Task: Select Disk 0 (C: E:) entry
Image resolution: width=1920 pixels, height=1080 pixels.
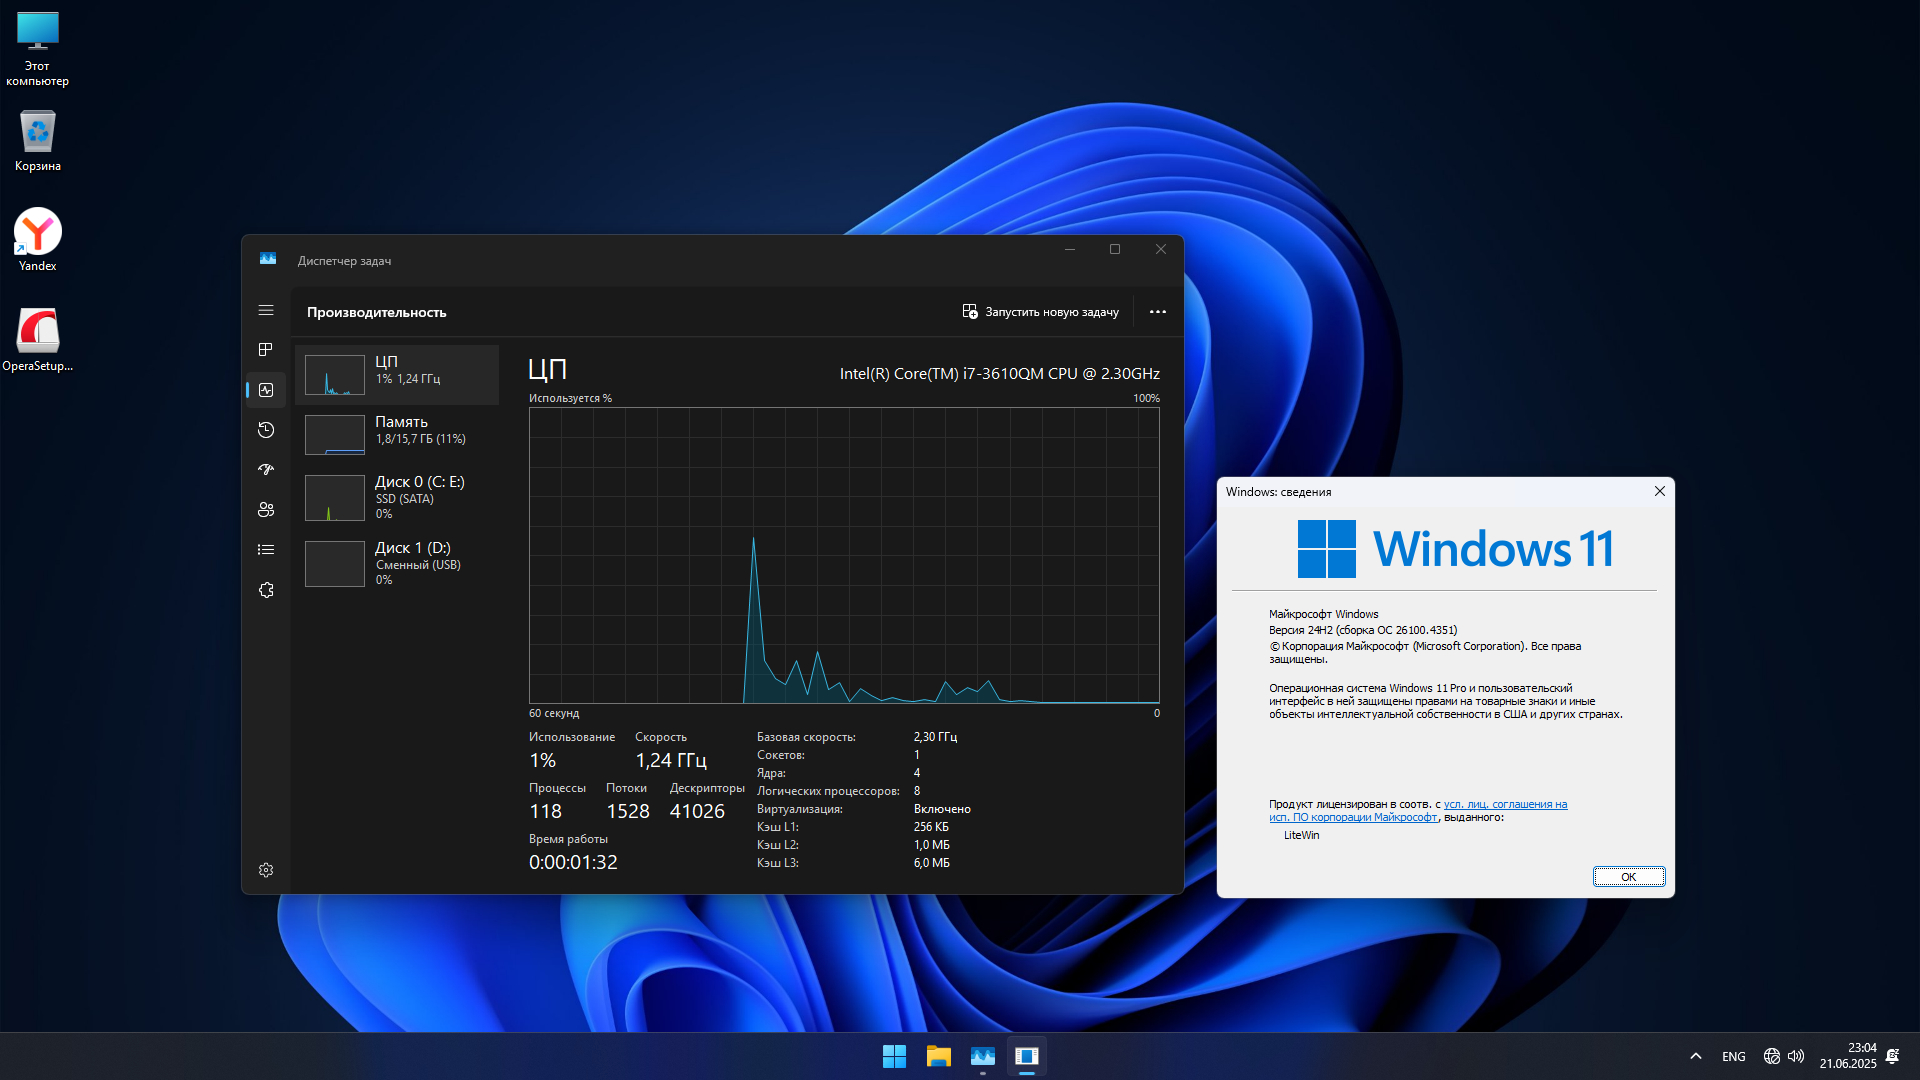Action: 397,497
